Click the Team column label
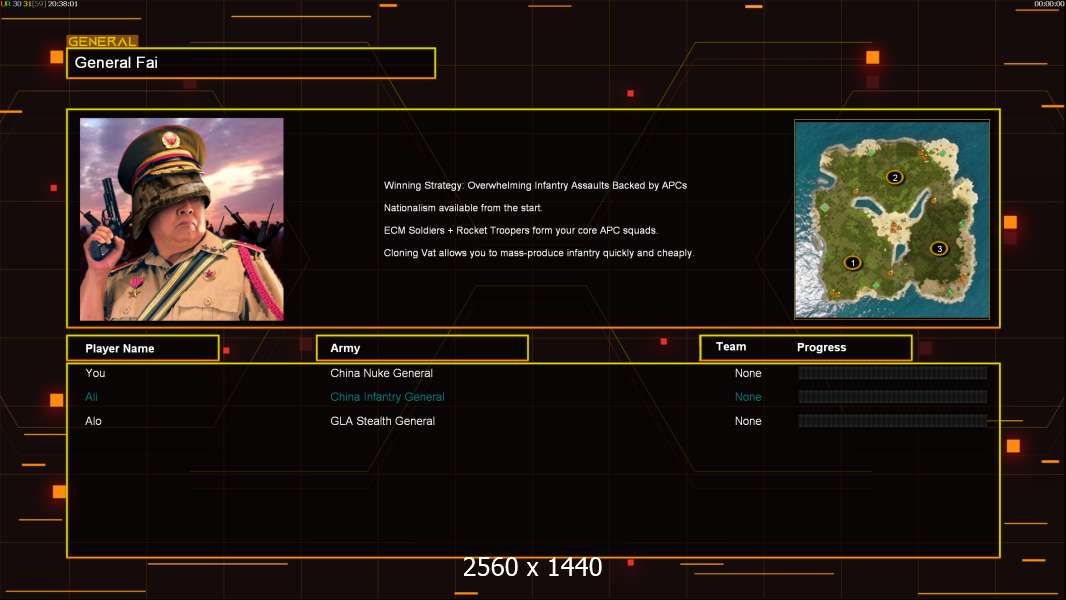 click(x=731, y=347)
